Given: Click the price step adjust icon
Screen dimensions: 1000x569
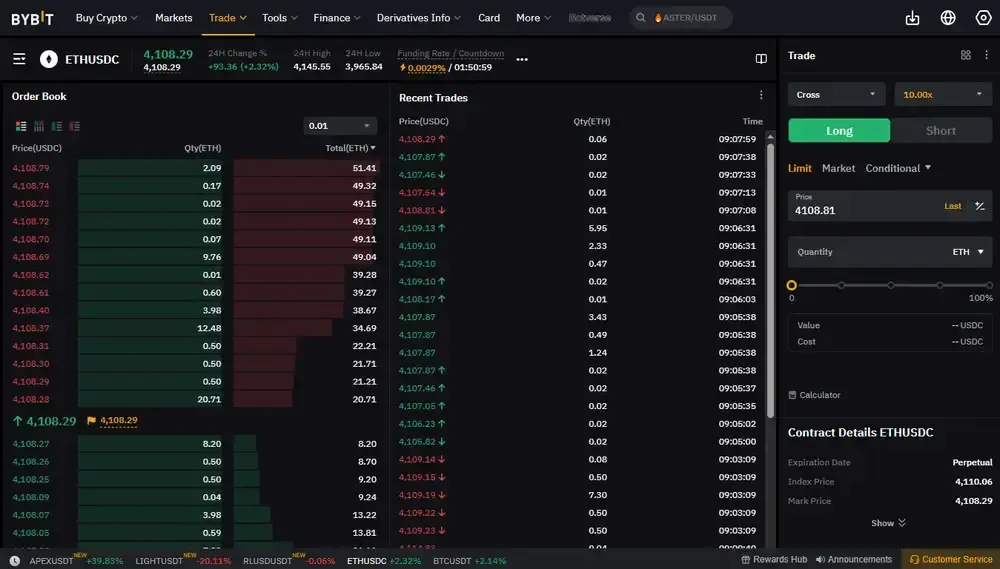Looking at the screenshot, I should [980, 206].
